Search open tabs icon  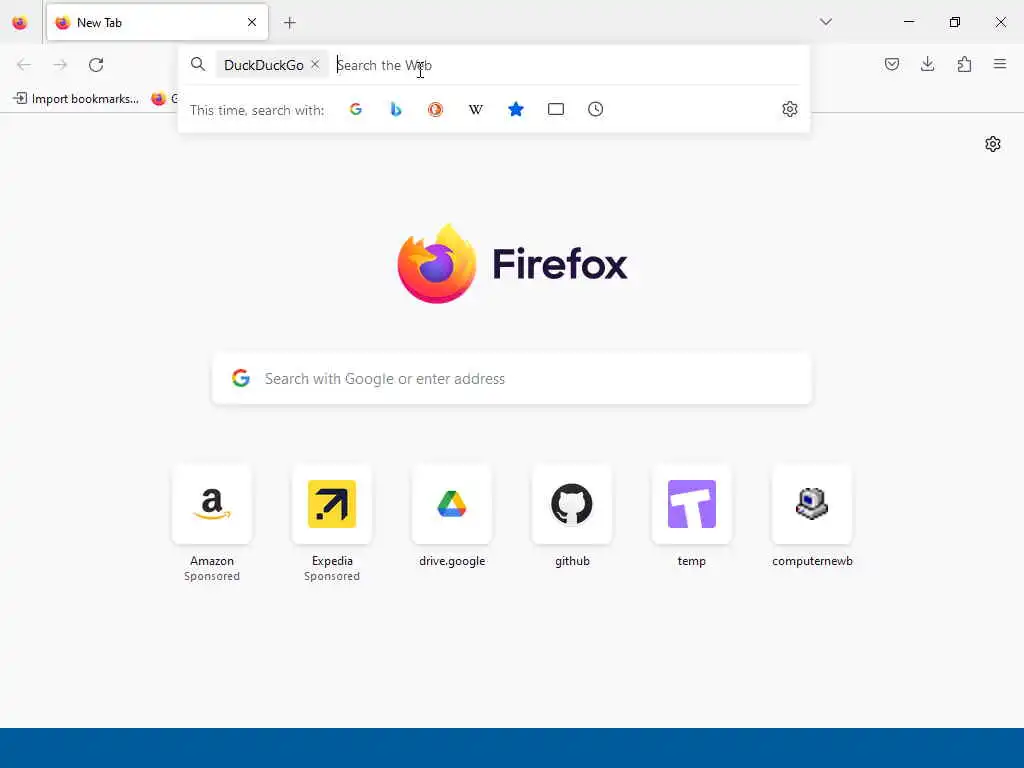[556, 110]
